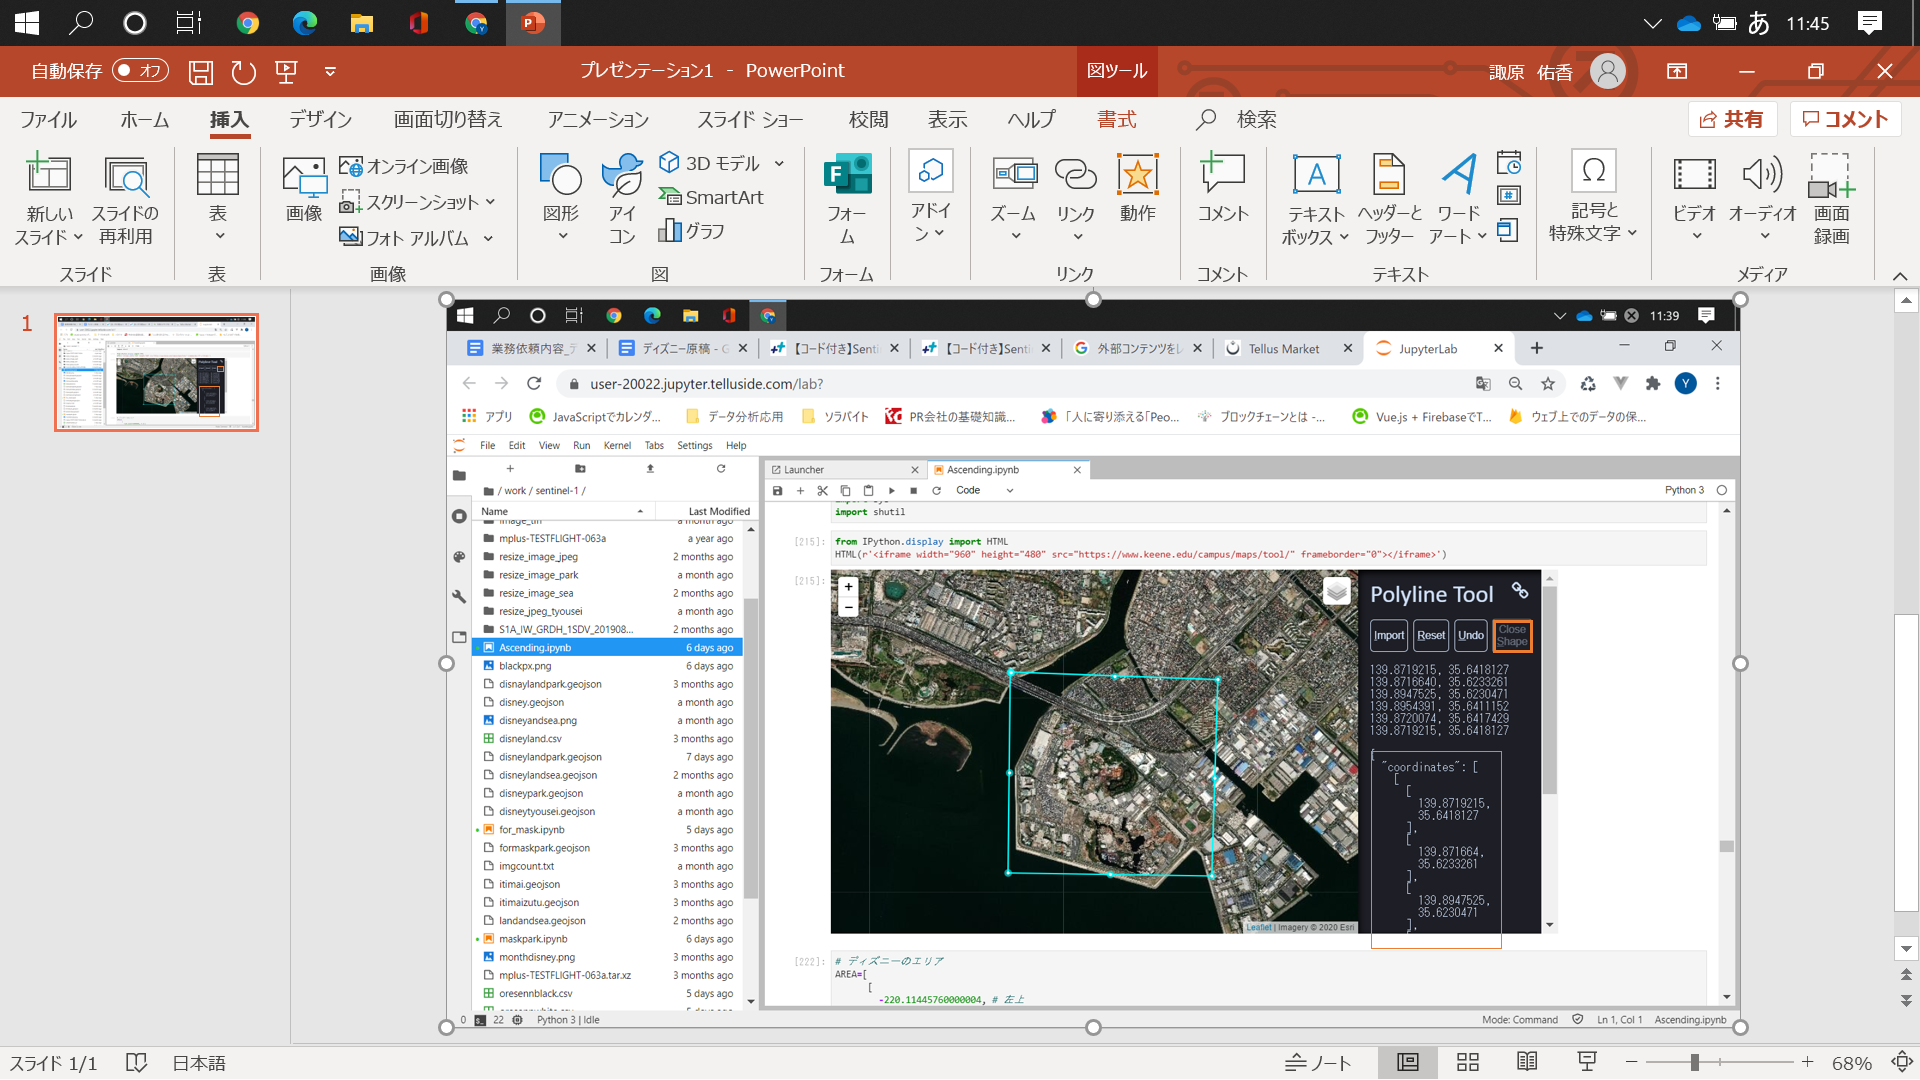This screenshot has height=1080, width=1920.
Task: Click the Comments (コメント) button at top right
Action: tap(1845, 120)
